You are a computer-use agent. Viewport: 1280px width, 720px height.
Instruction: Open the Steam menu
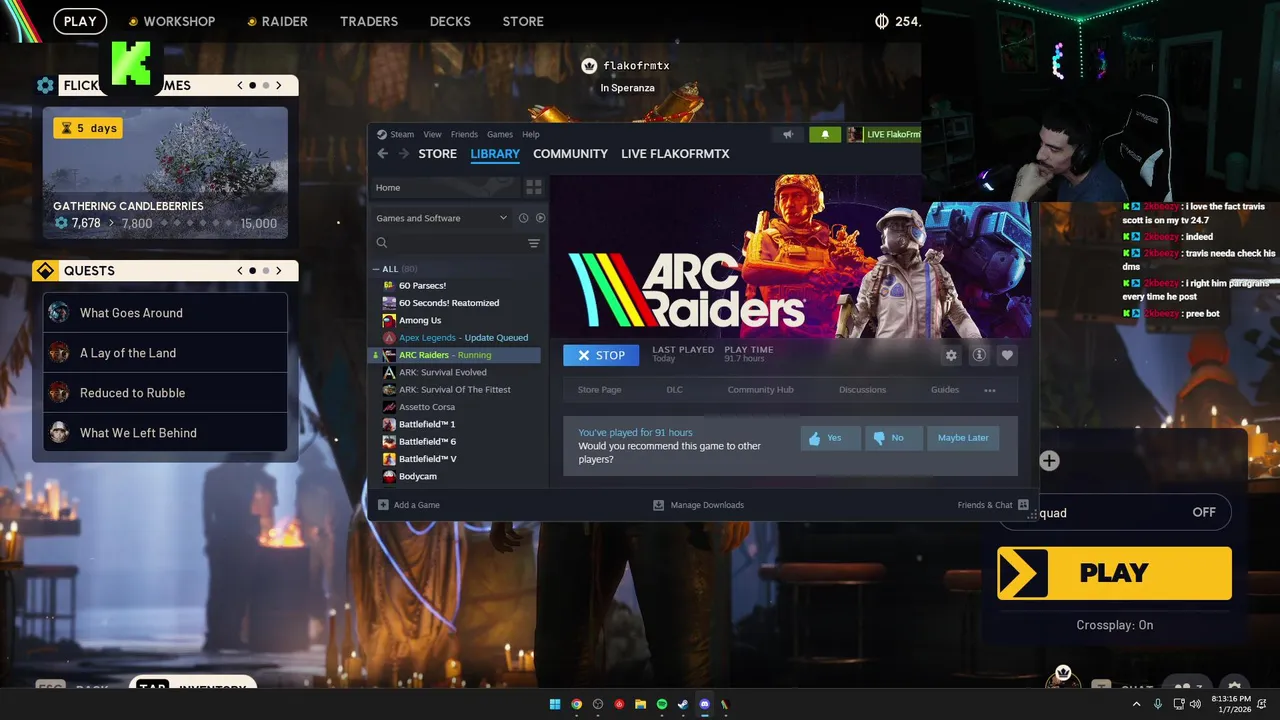pyautogui.click(x=402, y=134)
